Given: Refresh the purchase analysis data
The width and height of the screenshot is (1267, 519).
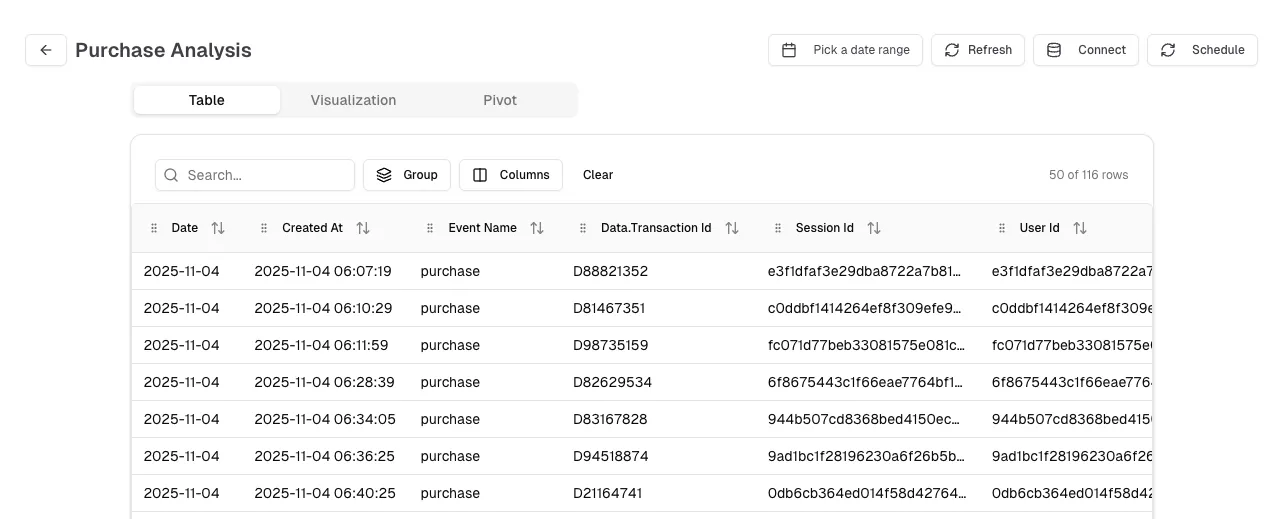Looking at the screenshot, I should (x=978, y=50).
